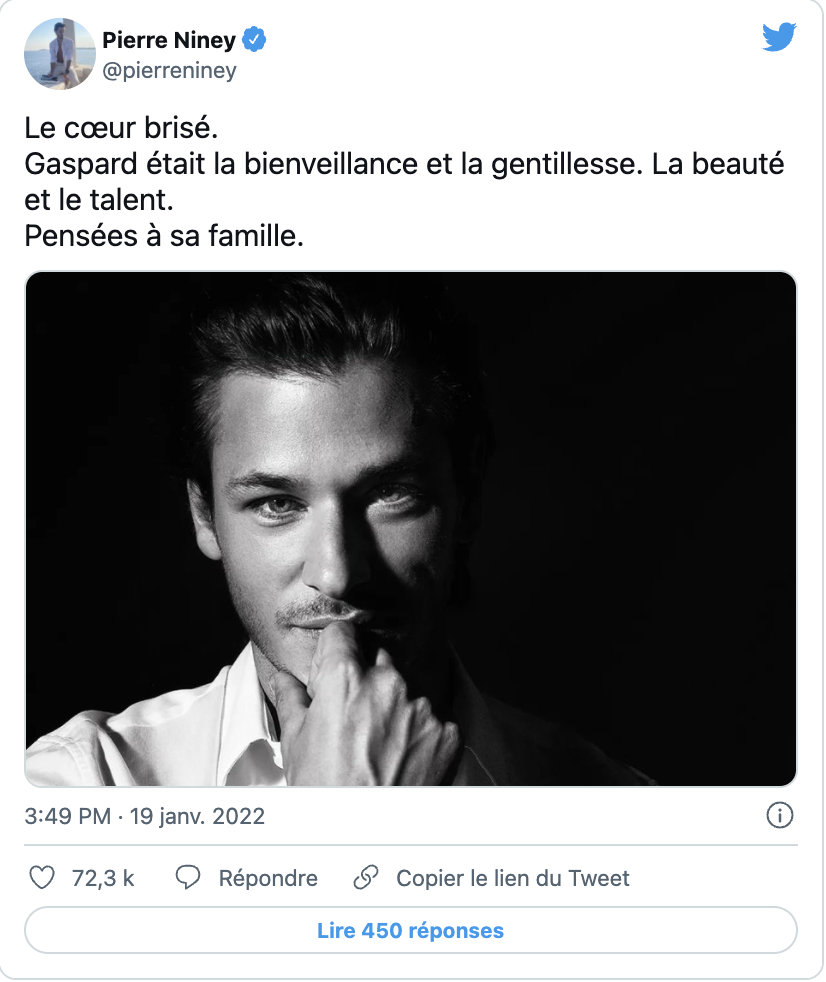Click the 72,3 k likes count
This screenshot has width=826, height=982.
click(x=103, y=878)
